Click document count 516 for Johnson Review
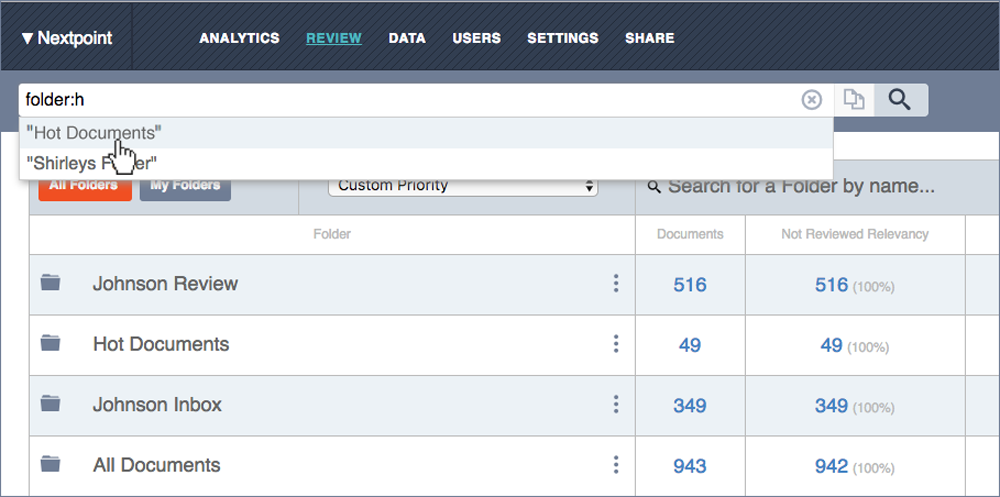1000x497 pixels. (x=690, y=284)
